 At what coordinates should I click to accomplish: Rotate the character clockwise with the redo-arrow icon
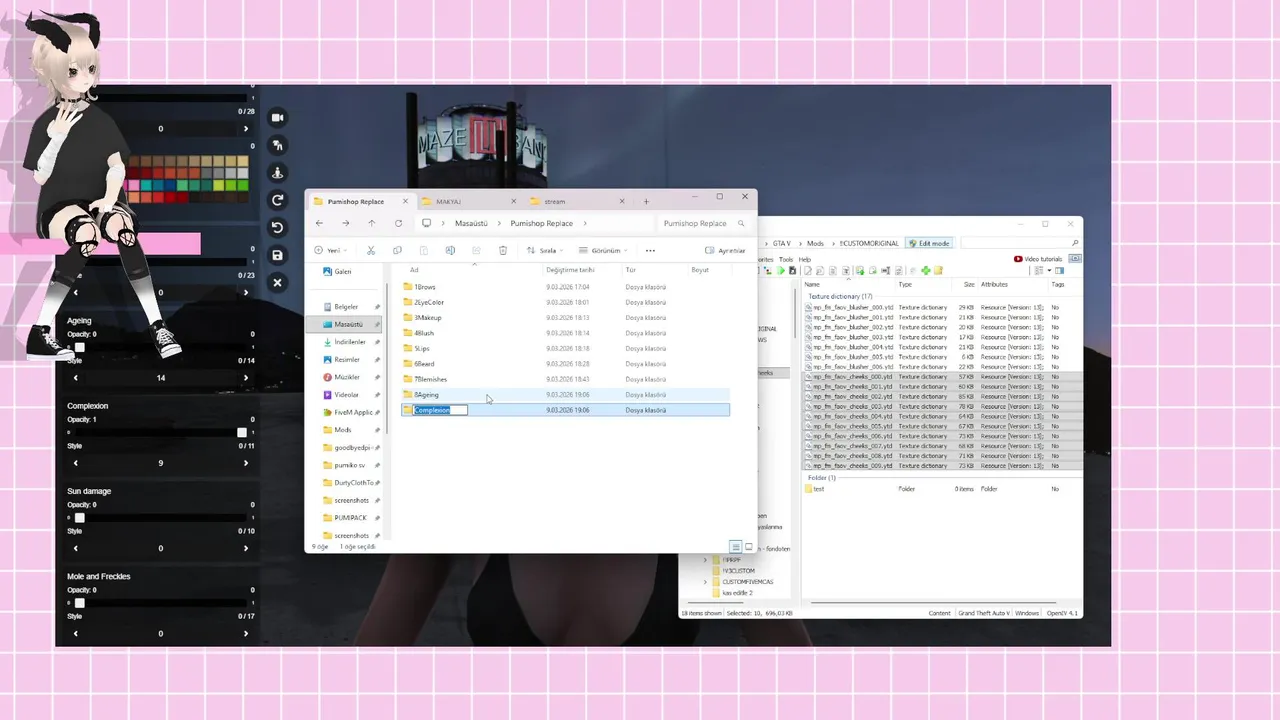tap(278, 200)
